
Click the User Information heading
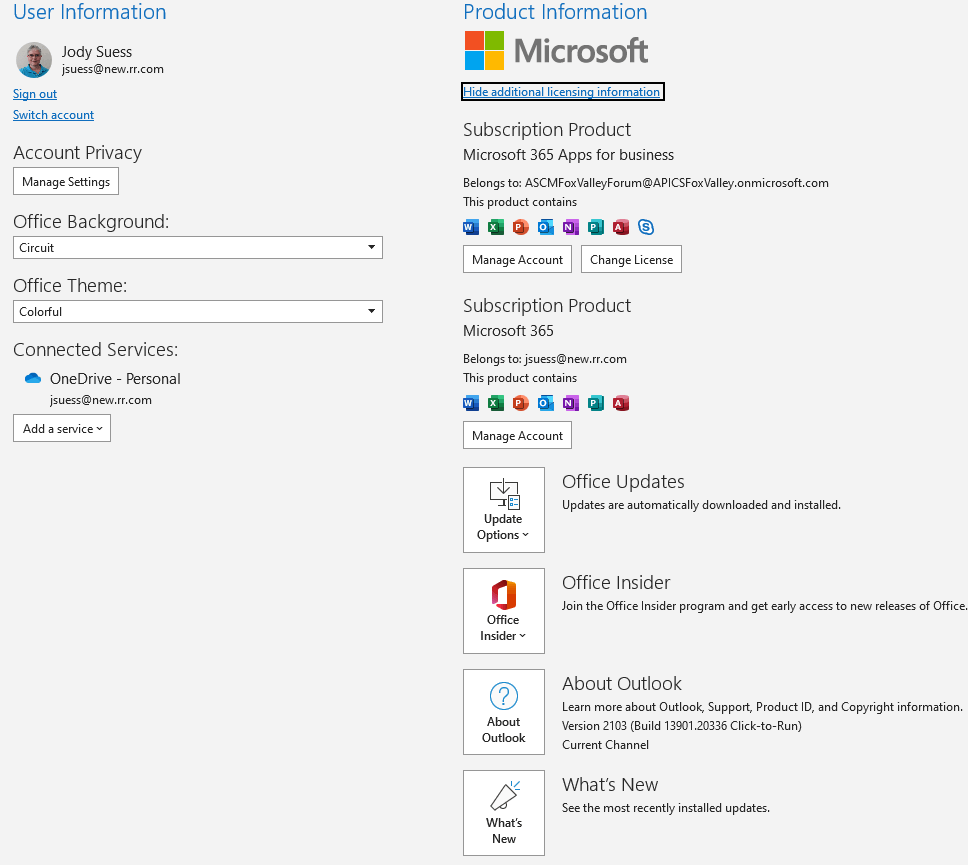pyautogui.click(x=90, y=12)
